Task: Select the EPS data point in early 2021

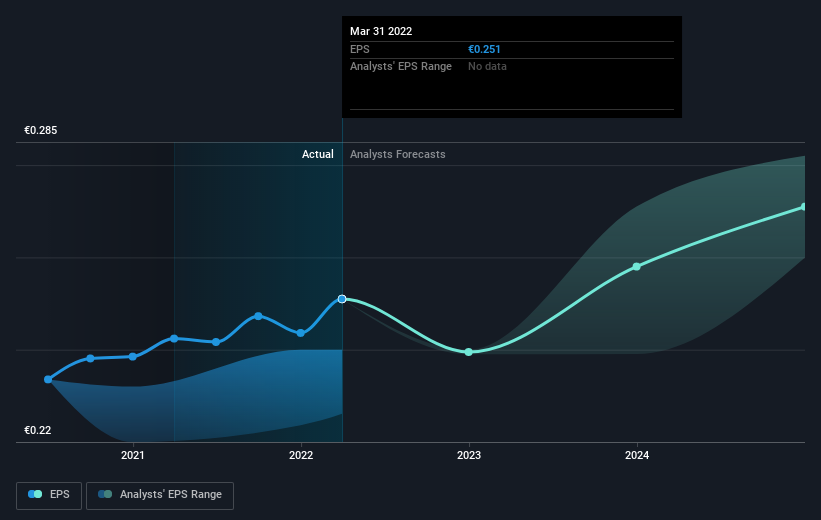Action: 174,339
